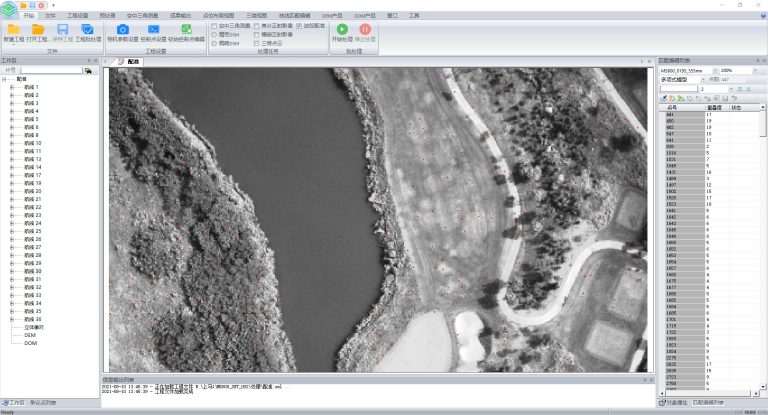Screen dimensions: 768x415
Task: Uncheck the 波段配准 checkbox
Action: [x=298, y=26]
